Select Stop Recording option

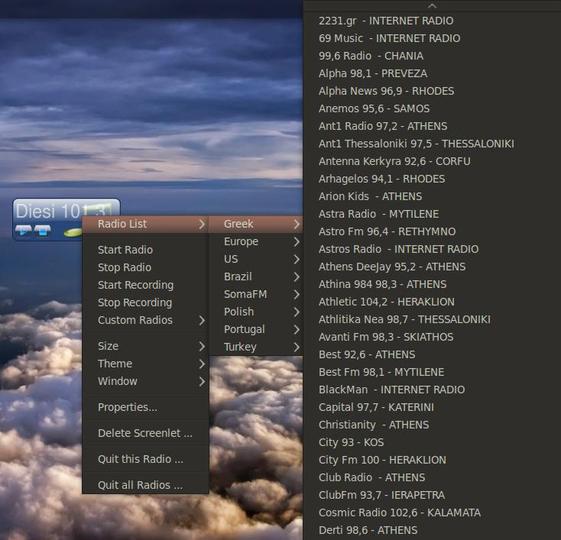pos(146,302)
